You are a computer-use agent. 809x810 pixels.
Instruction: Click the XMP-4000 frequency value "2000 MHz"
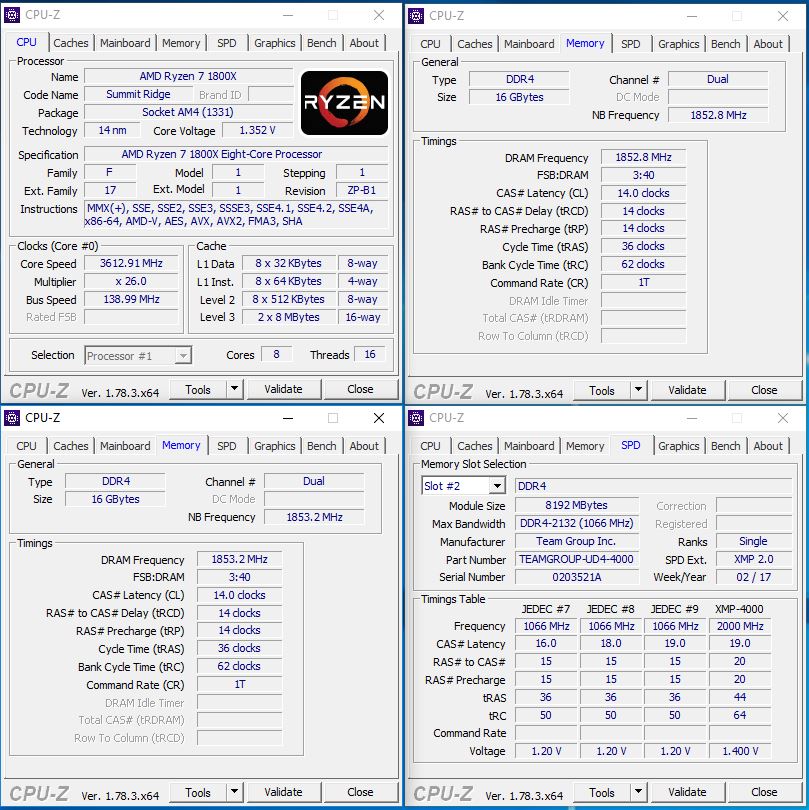(740, 626)
